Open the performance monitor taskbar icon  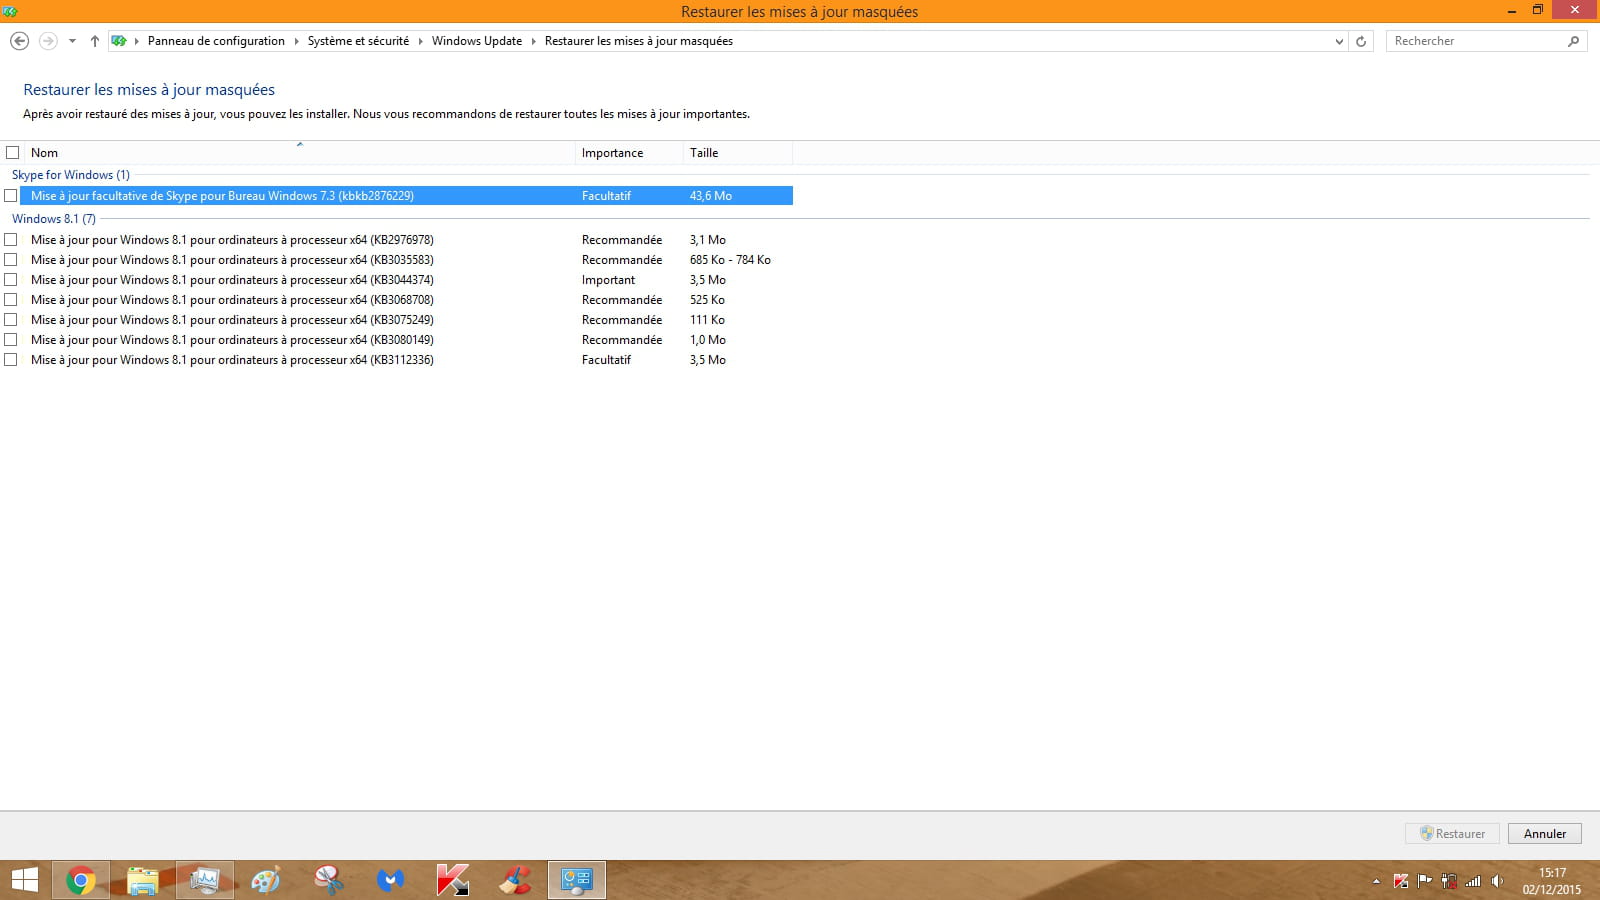[x=205, y=880]
